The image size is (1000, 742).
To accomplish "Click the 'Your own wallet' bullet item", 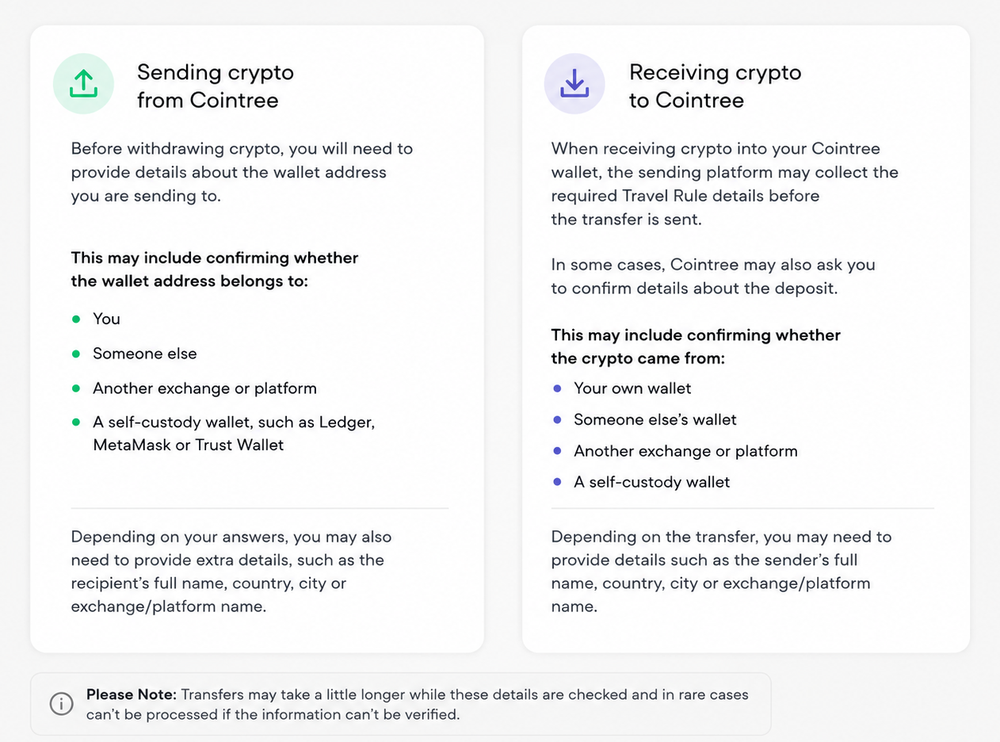I will [x=632, y=389].
